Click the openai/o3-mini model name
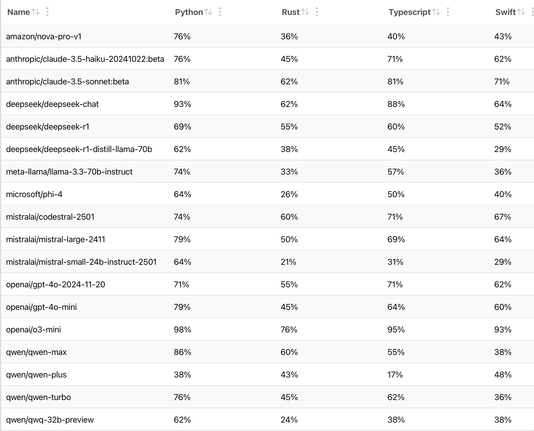This screenshot has width=534, height=431. [33, 330]
